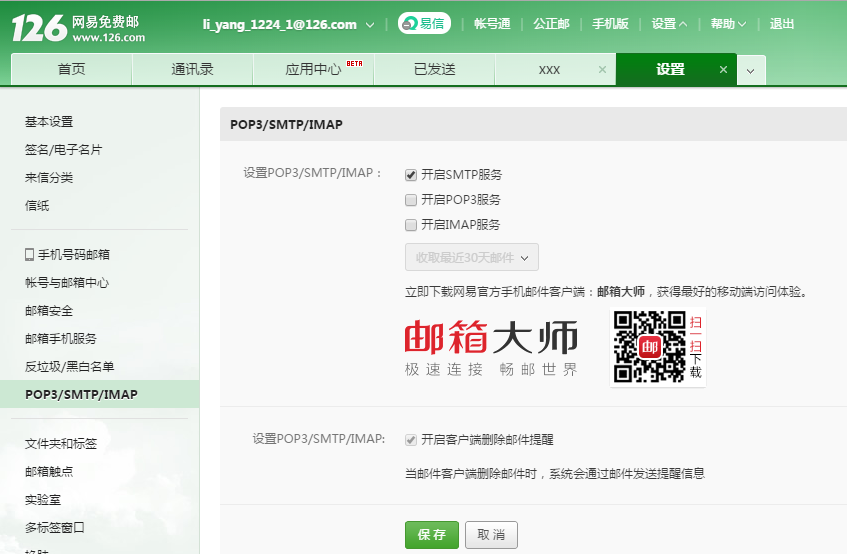The width and height of the screenshot is (847, 554).
Task: Click the phone icon beside 手机号码邮箱
Action: tap(29, 255)
